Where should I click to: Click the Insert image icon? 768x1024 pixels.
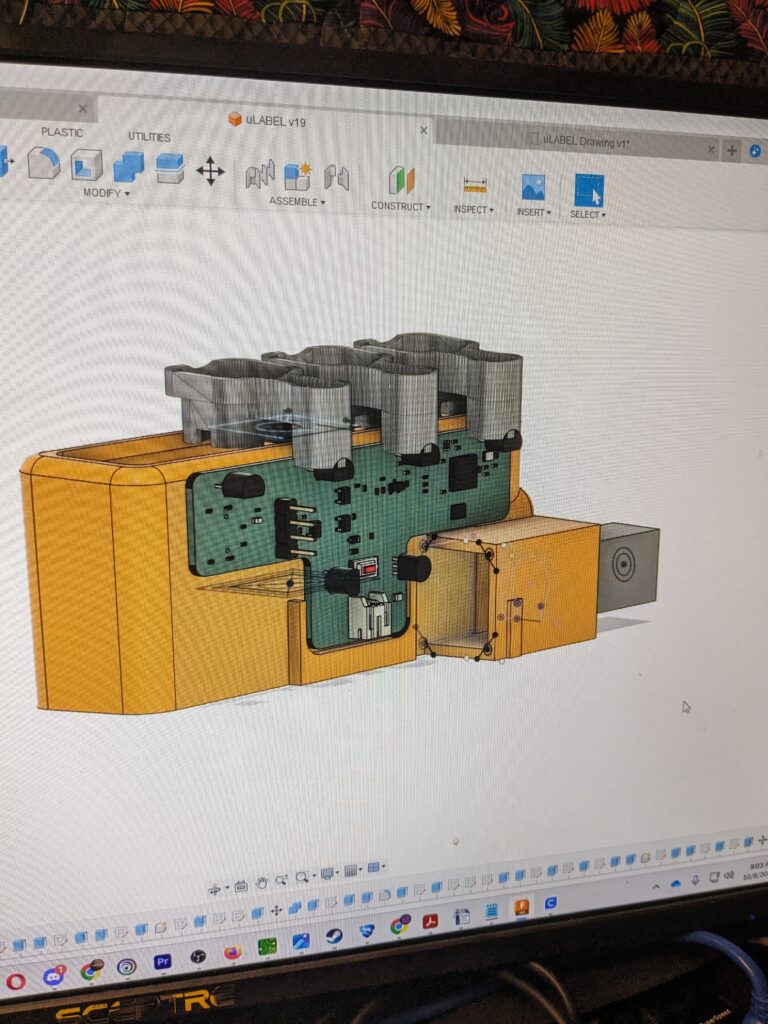point(532,187)
